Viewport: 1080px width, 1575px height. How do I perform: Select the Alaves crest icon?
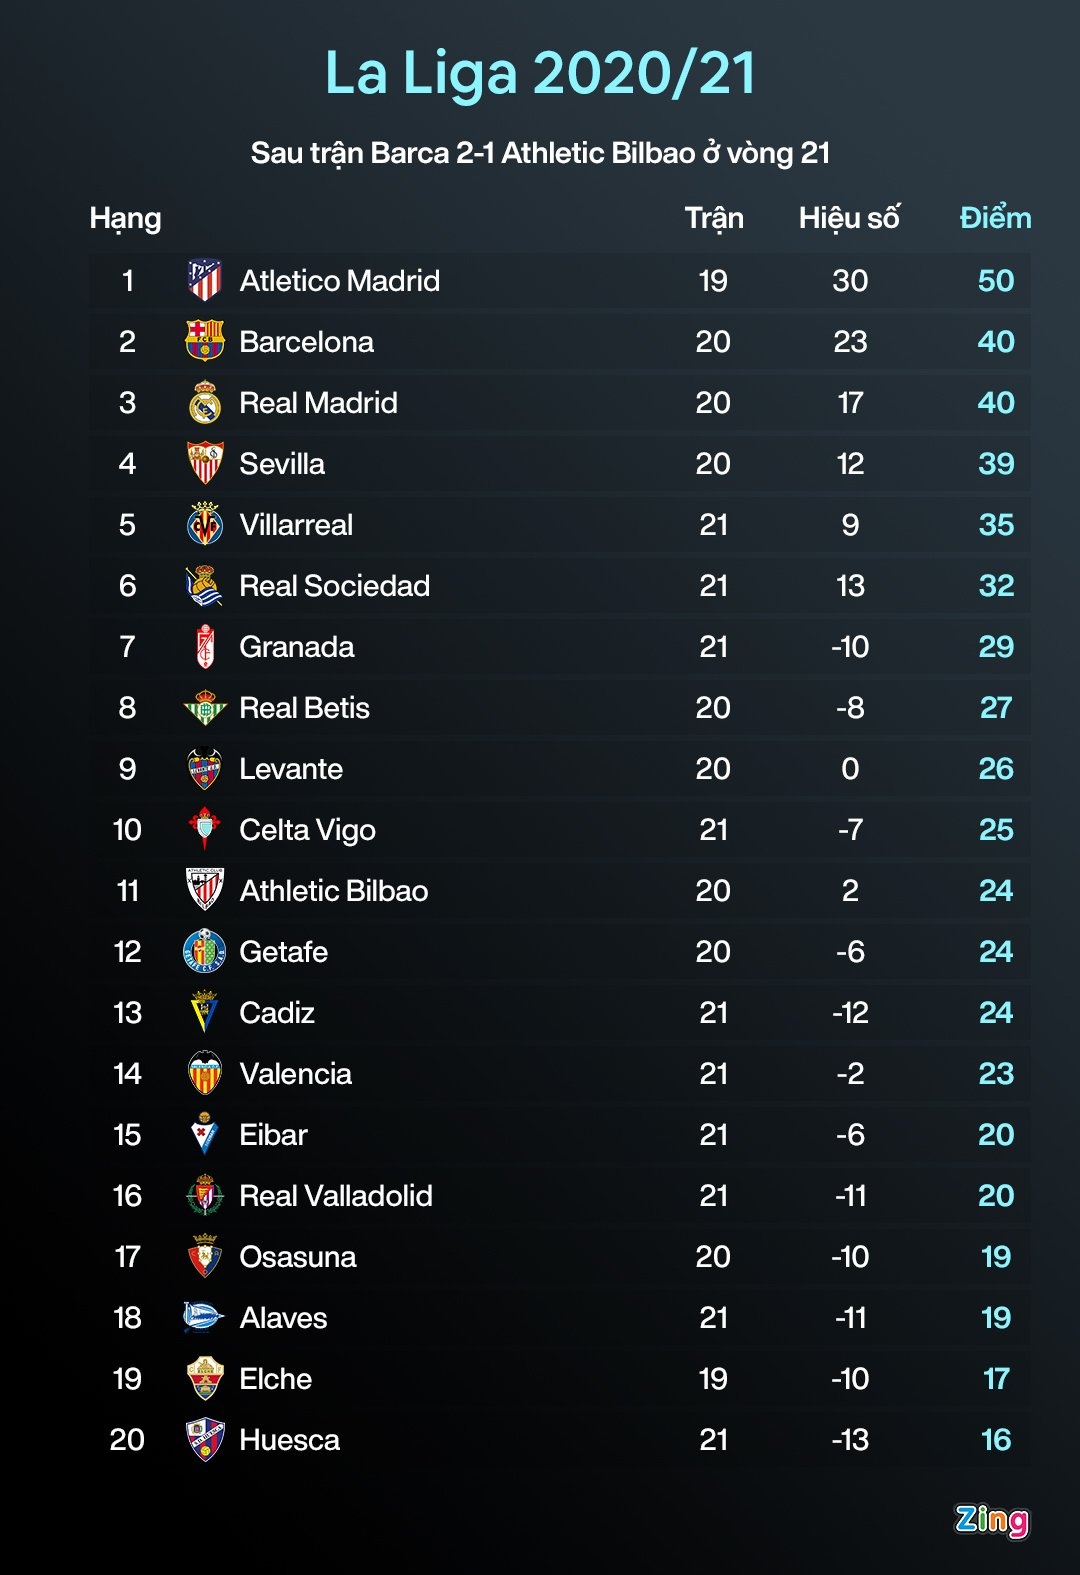tap(203, 1318)
